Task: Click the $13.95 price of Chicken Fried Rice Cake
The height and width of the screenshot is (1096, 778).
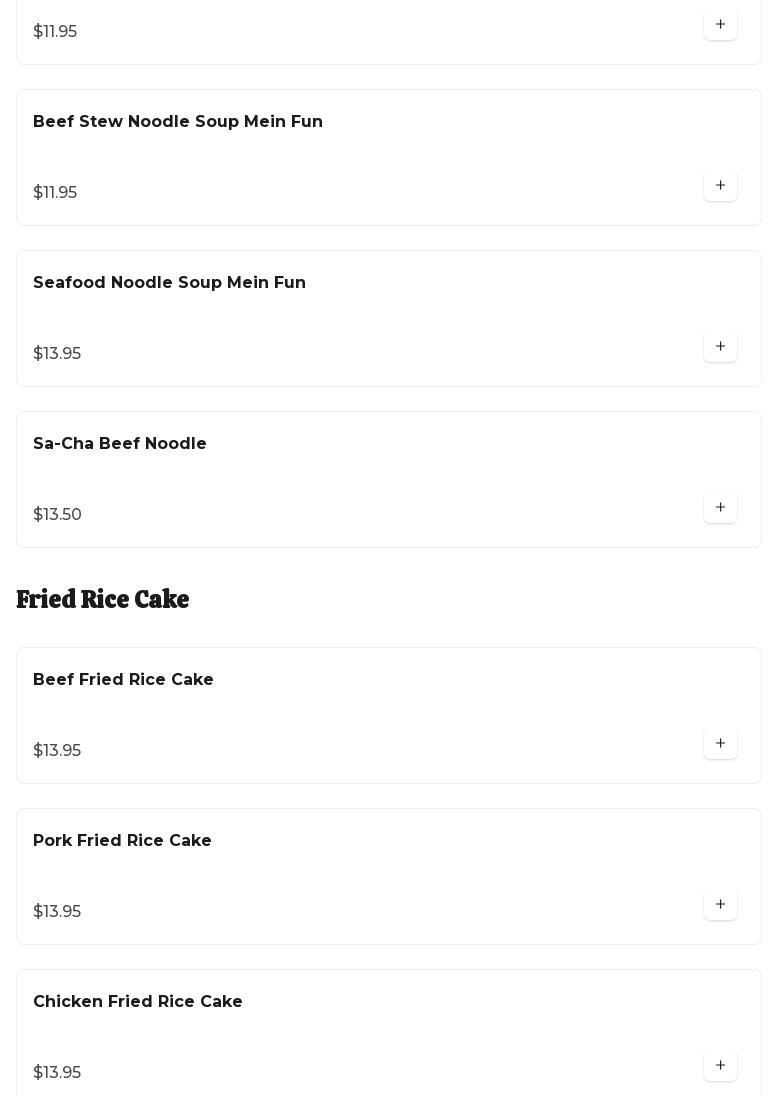Action: [x=57, y=1073]
